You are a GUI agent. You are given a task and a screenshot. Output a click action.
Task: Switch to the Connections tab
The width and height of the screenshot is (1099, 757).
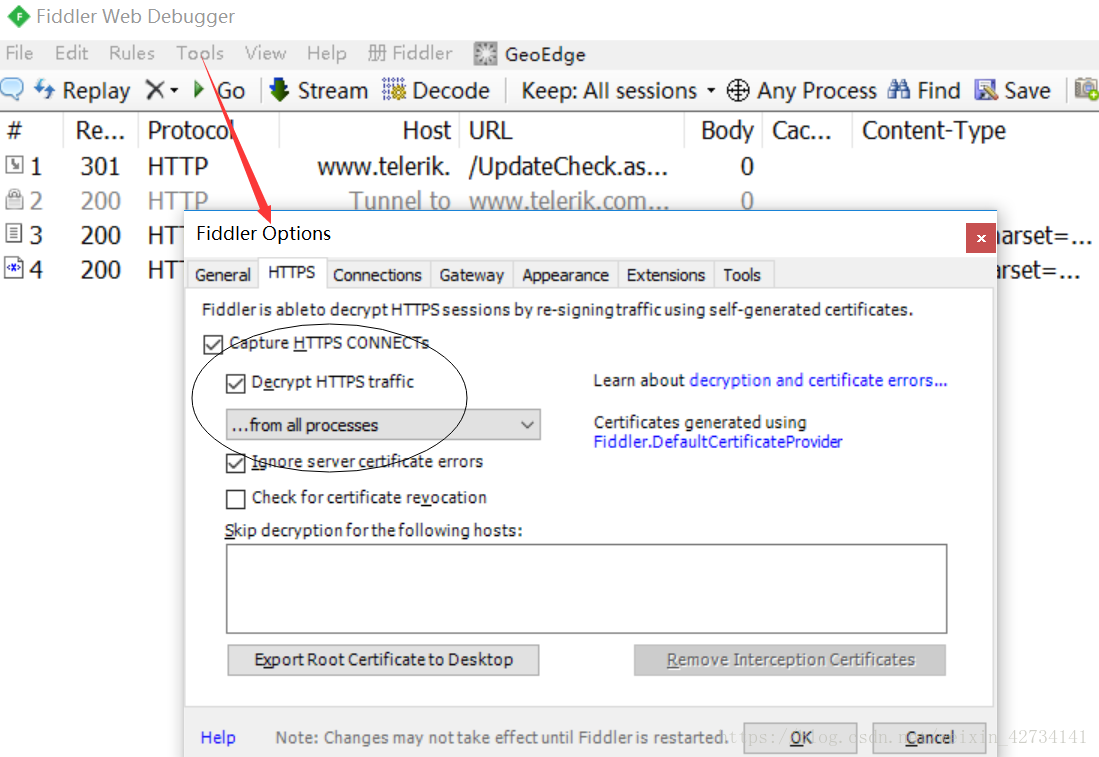point(377,275)
